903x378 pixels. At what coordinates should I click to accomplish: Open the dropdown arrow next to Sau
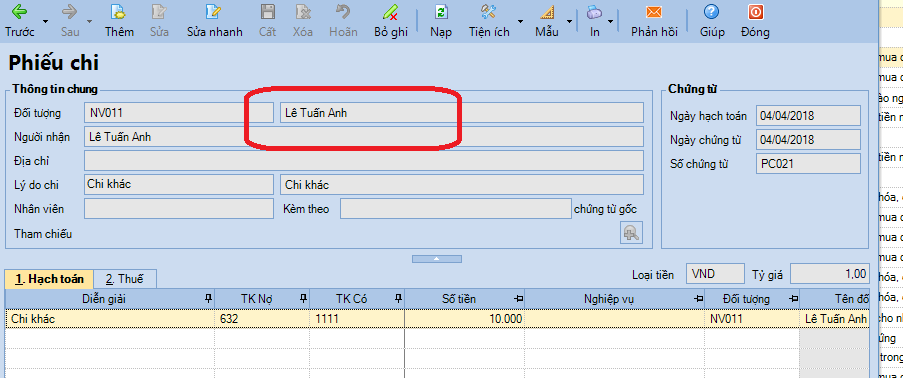[x=90, y=21]
